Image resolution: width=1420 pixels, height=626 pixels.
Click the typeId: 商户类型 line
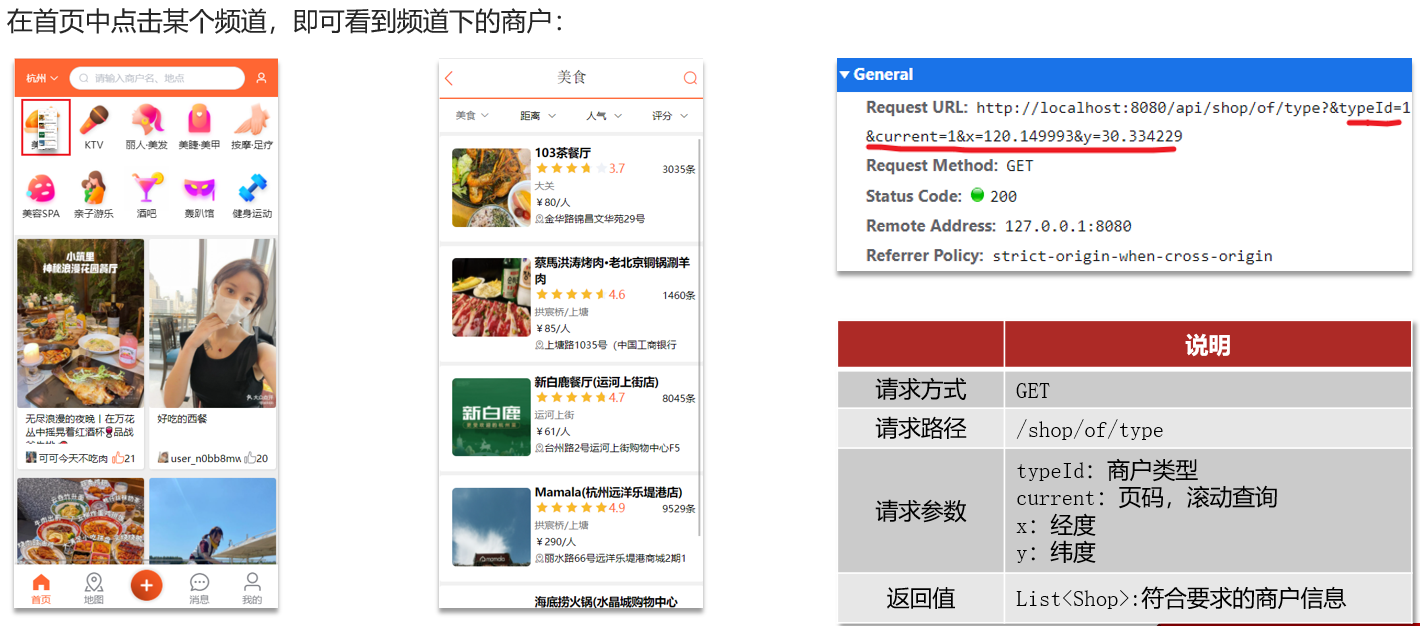pos(1107,470)
